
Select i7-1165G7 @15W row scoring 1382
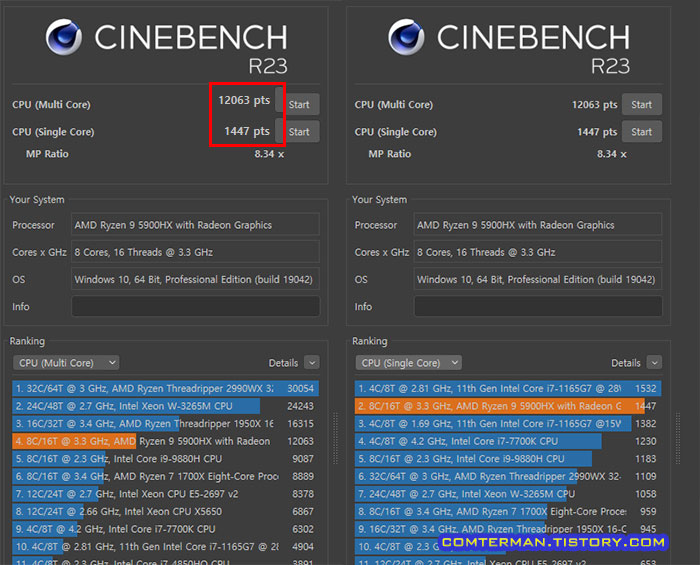point(508,424)
